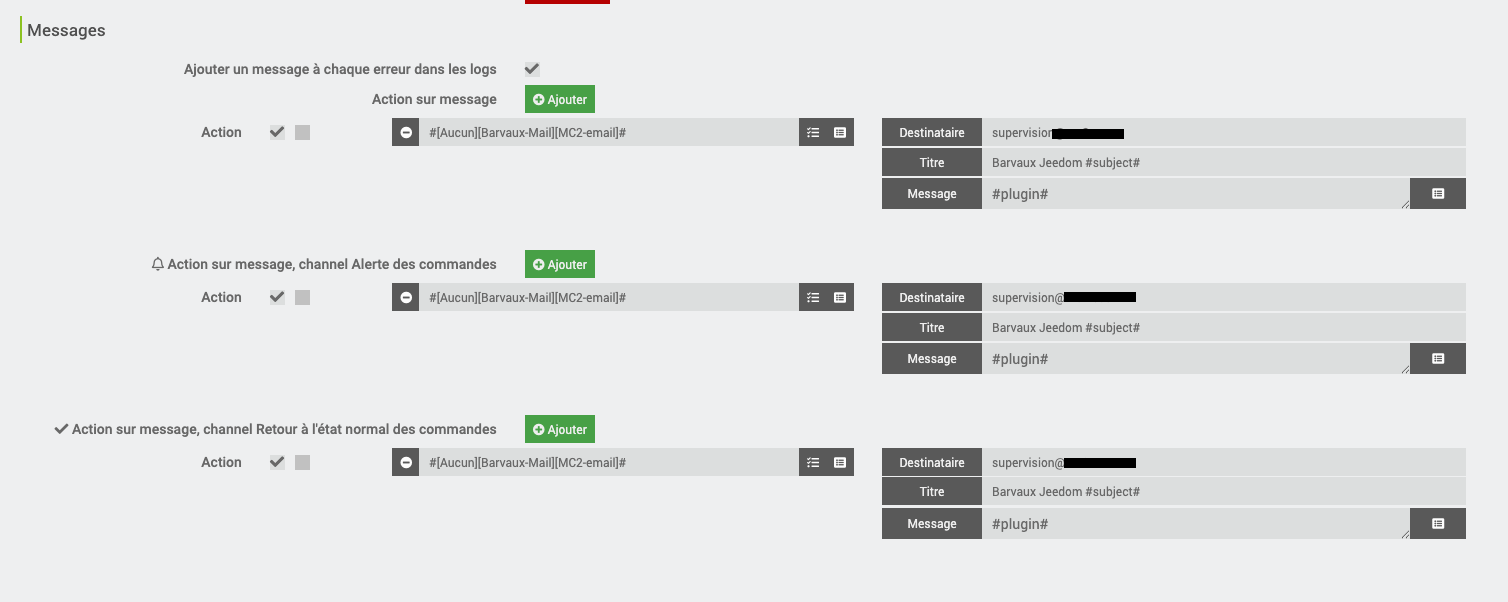The width and height of the screenshot is (1508, 602).
Task: Open the checklist action picker in the Alerte des commandes row
Action: [x=813, y=297]
